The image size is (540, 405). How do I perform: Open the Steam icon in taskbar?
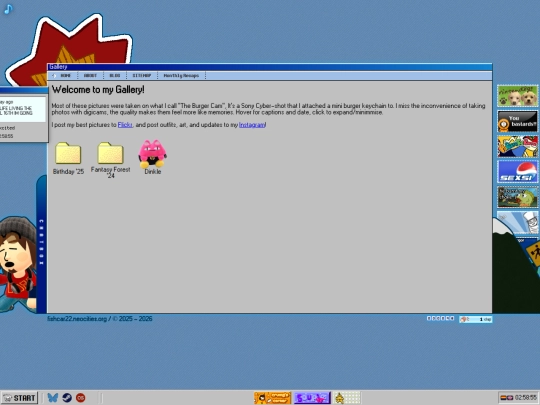[x=67, y=398]
